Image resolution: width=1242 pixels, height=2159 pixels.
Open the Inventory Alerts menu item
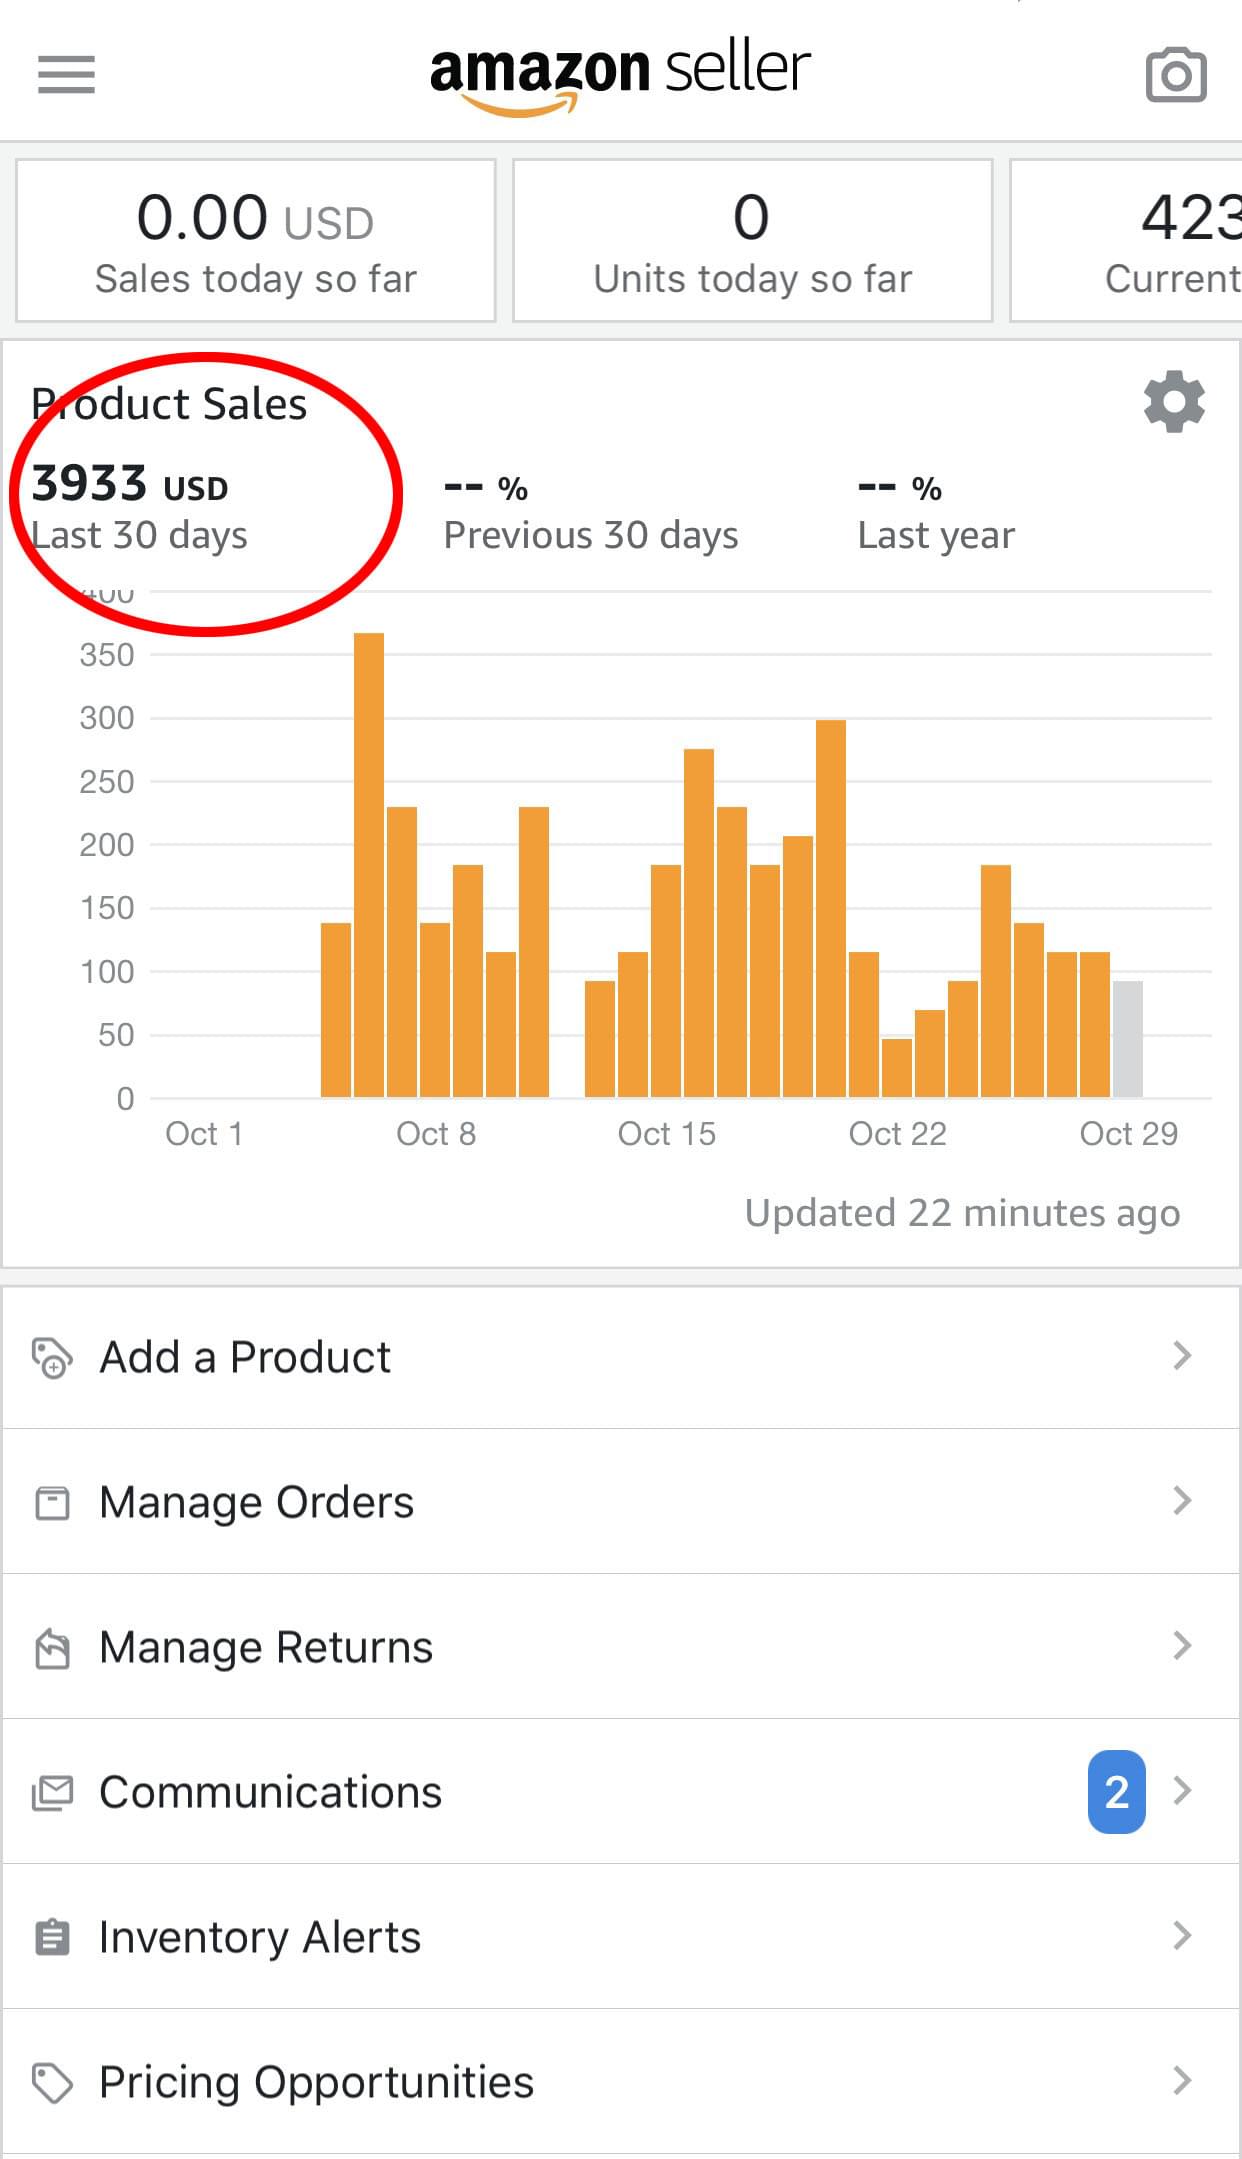(260, 1937)
